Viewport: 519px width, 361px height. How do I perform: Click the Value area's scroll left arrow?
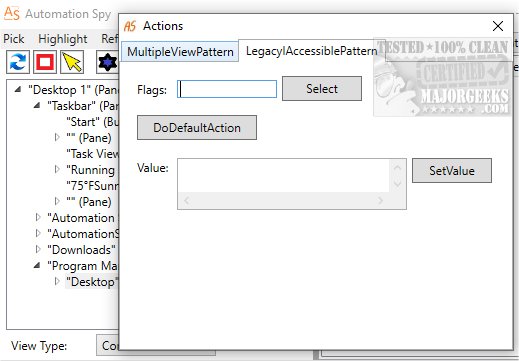(x=187, y=200)
